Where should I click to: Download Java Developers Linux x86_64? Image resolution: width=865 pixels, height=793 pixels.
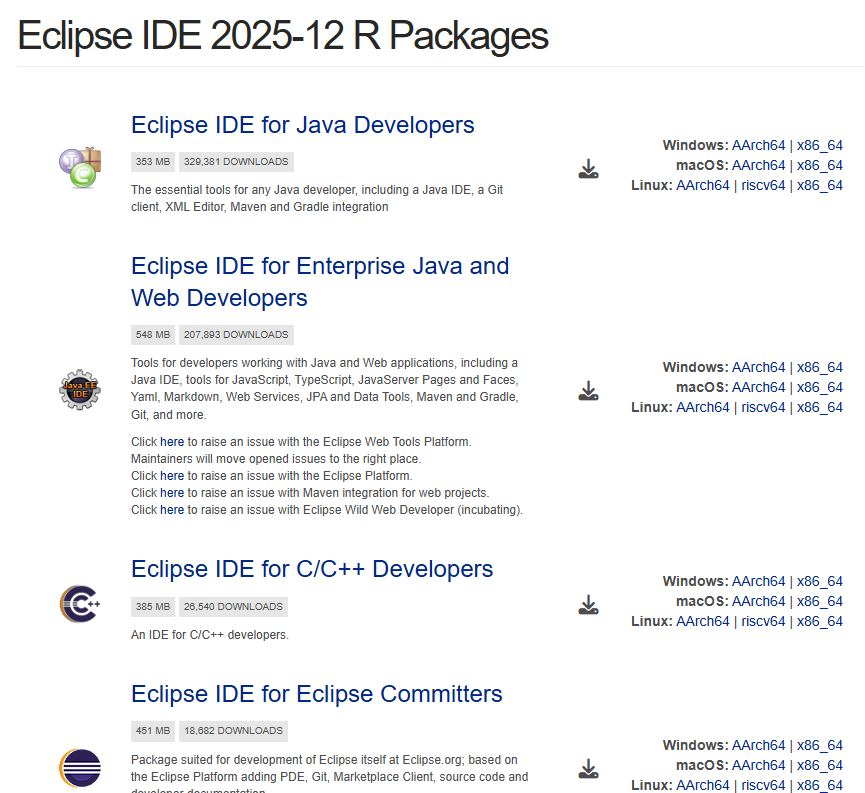point(820,185)
